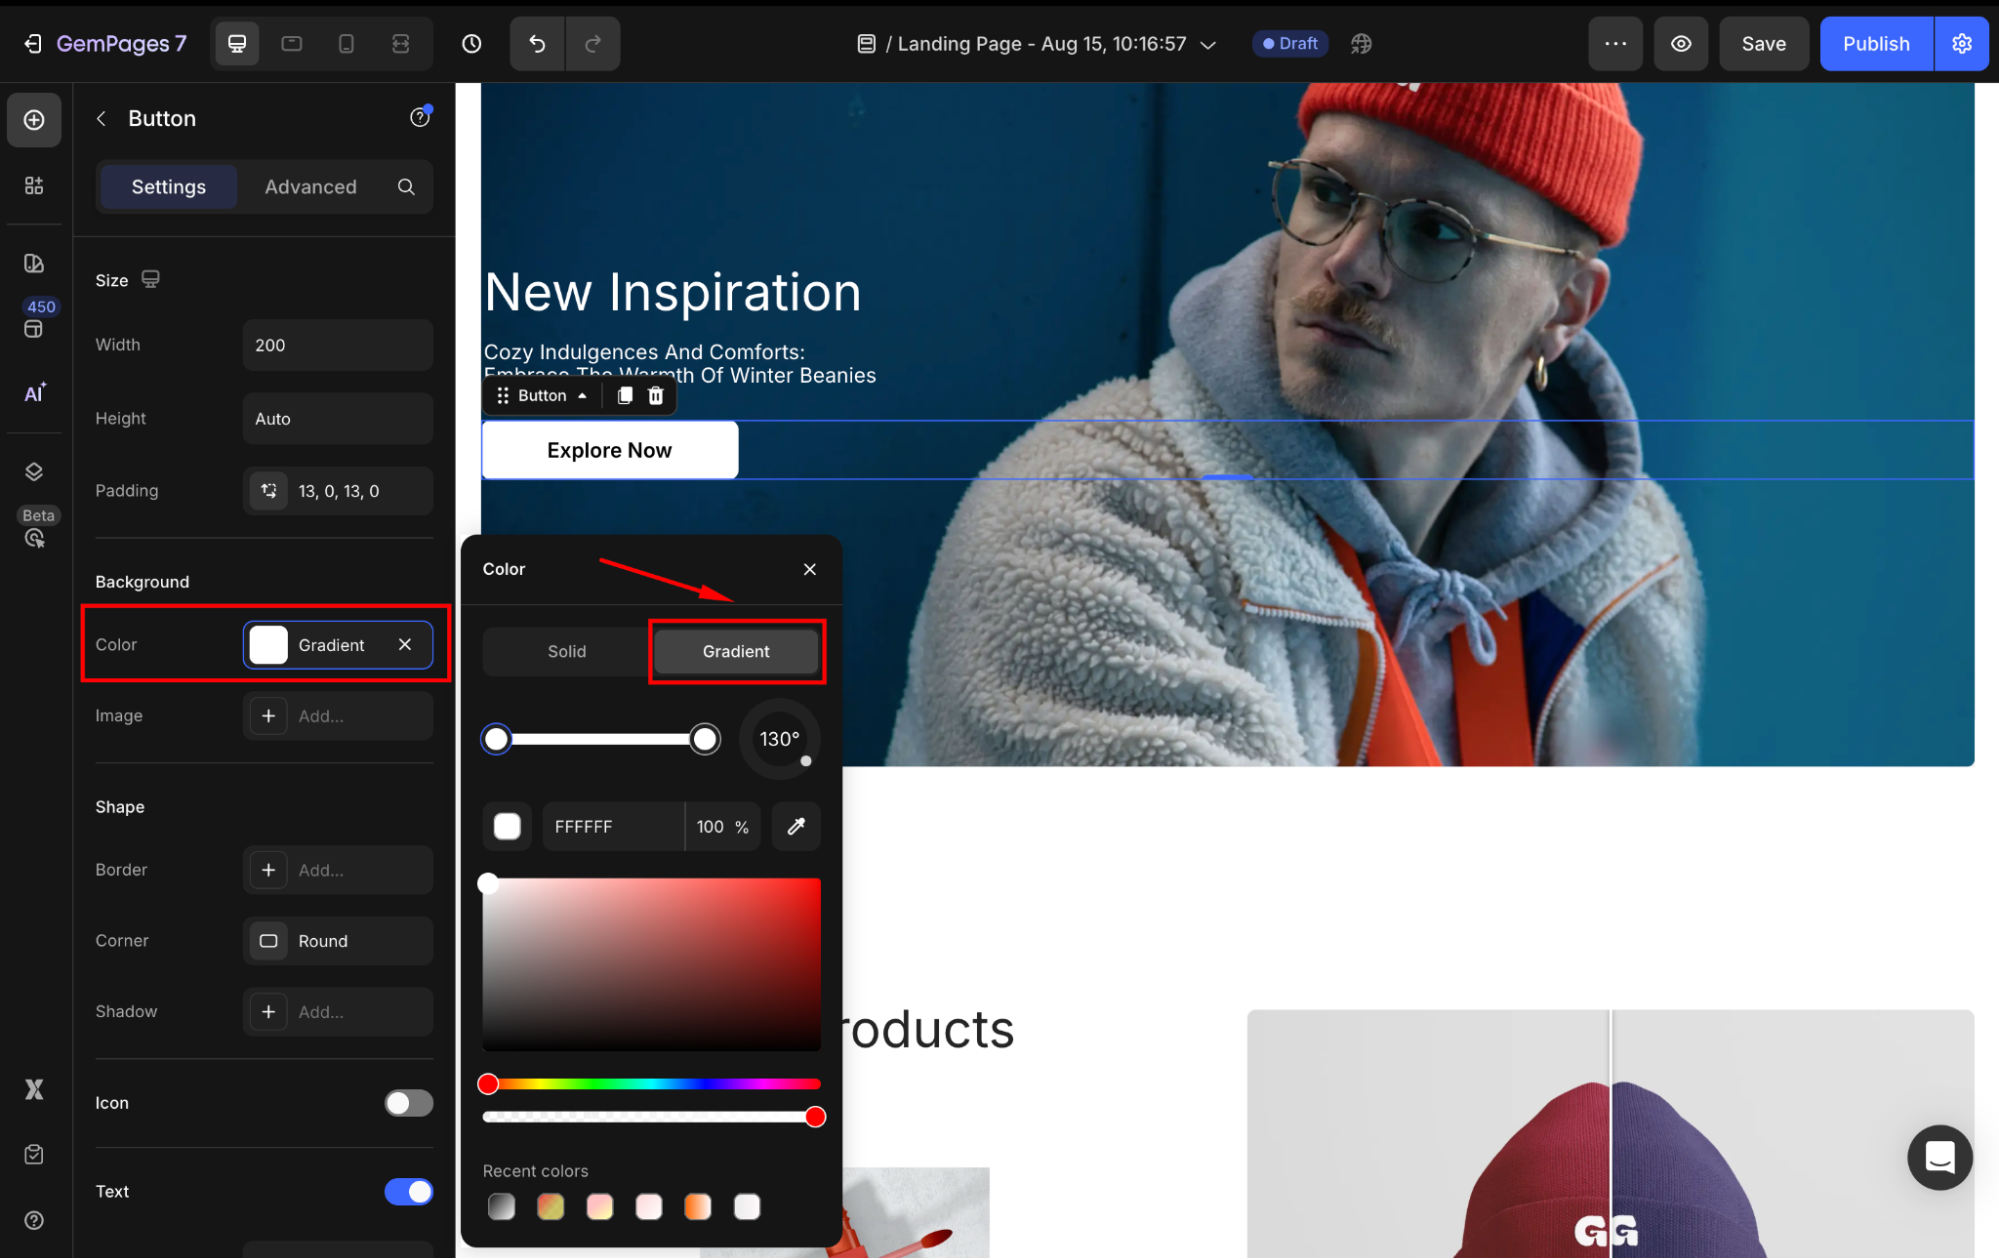Duplicate the selected Button element
The height and width of the screenshot is (1259, 1999).
pyautogui.click(x=625, y=396)
